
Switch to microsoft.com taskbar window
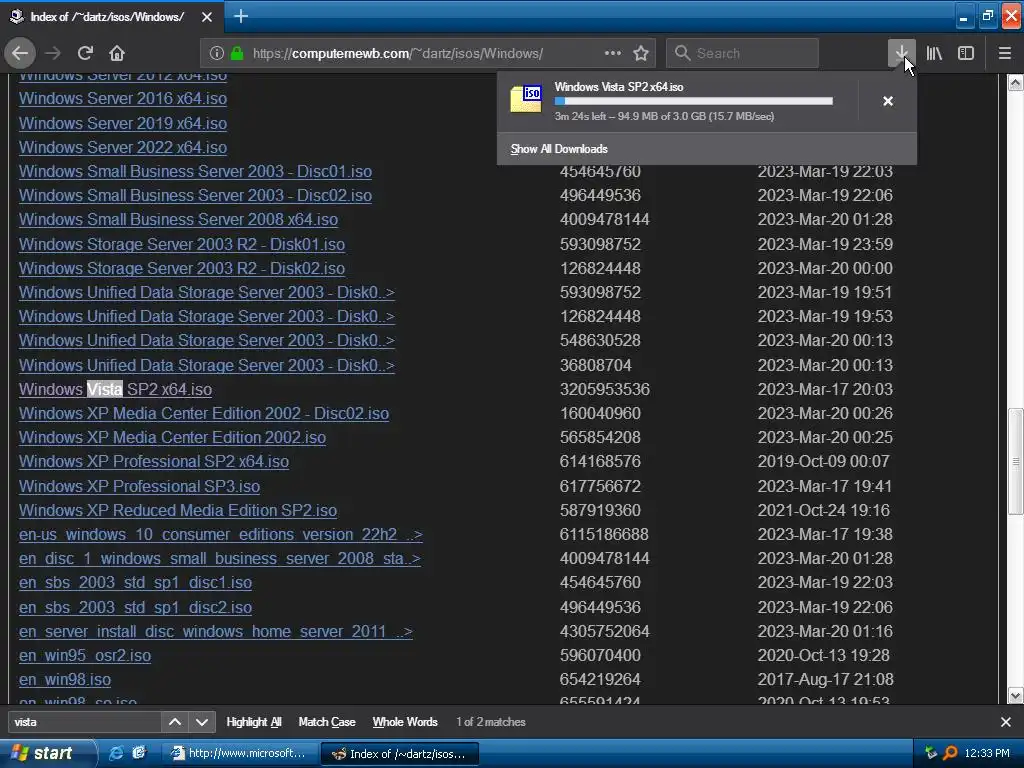coord(240,754)
